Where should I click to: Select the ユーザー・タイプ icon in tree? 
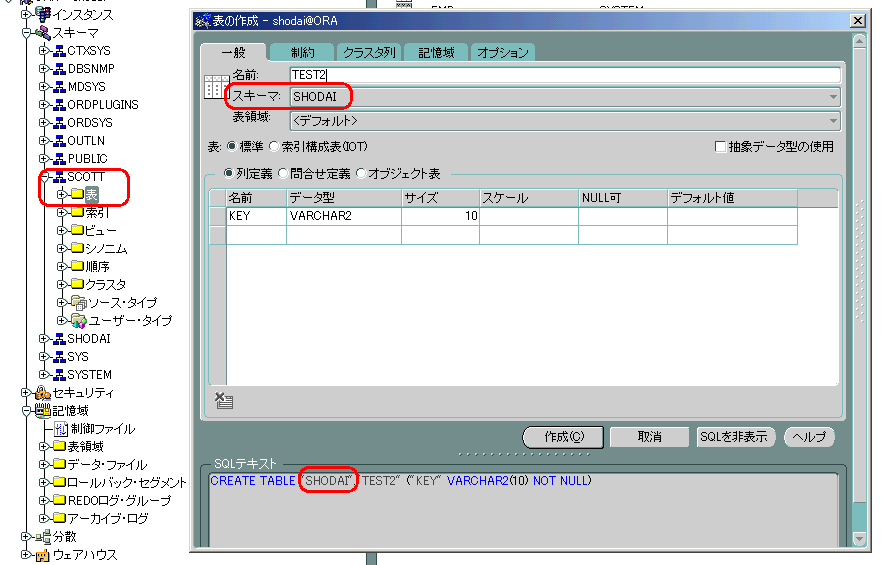78,321
